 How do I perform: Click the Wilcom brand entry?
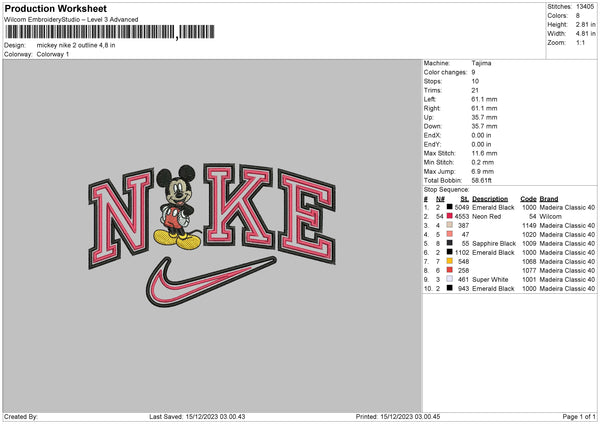(550, 217)
